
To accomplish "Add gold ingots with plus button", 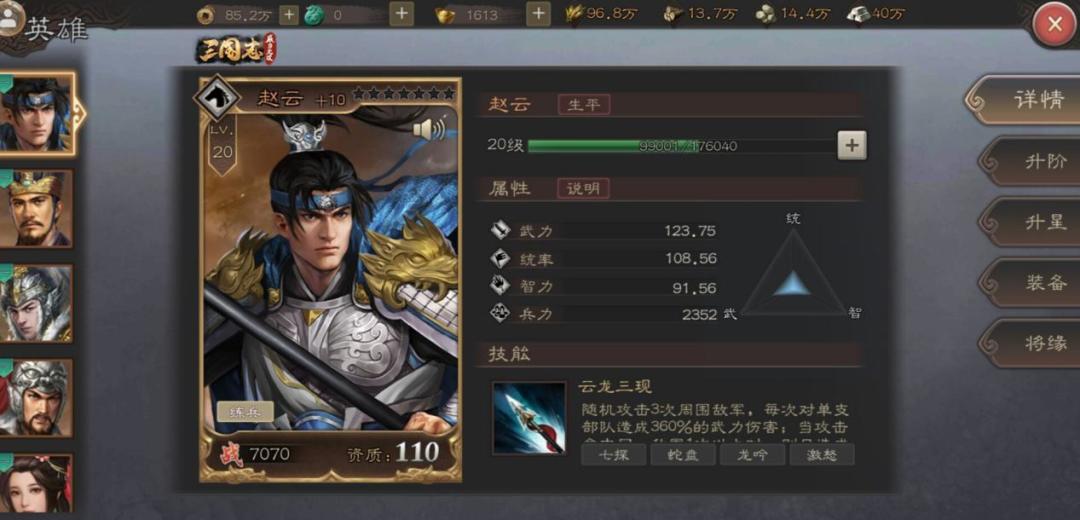I will point(539,13).
